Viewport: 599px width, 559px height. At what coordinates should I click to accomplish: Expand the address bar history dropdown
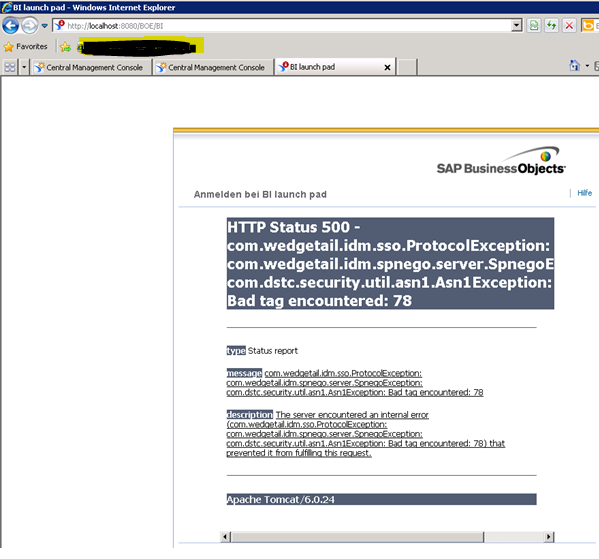click(516, 26)
